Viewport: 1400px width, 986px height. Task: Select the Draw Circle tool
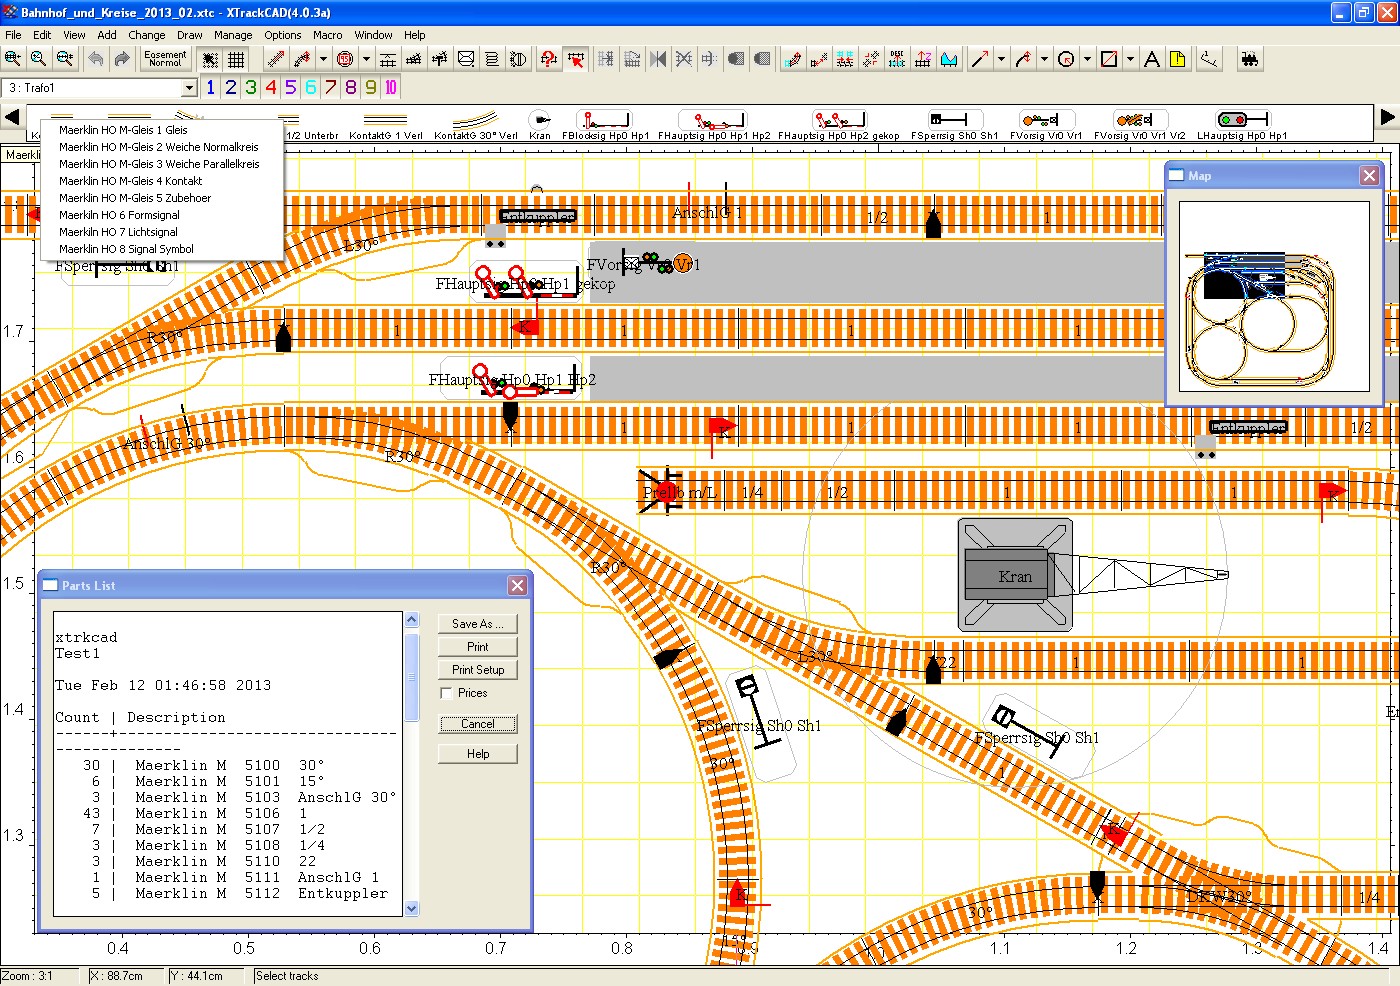[1066, 59]
